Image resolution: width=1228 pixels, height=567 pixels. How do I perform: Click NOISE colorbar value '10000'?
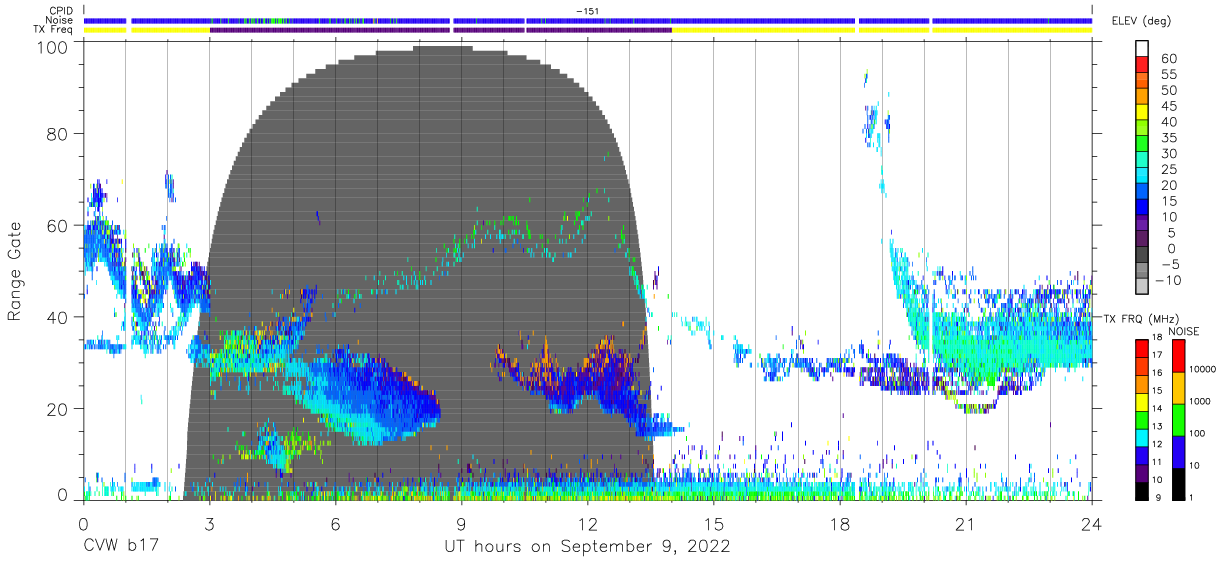click(x=1203, y=369)
